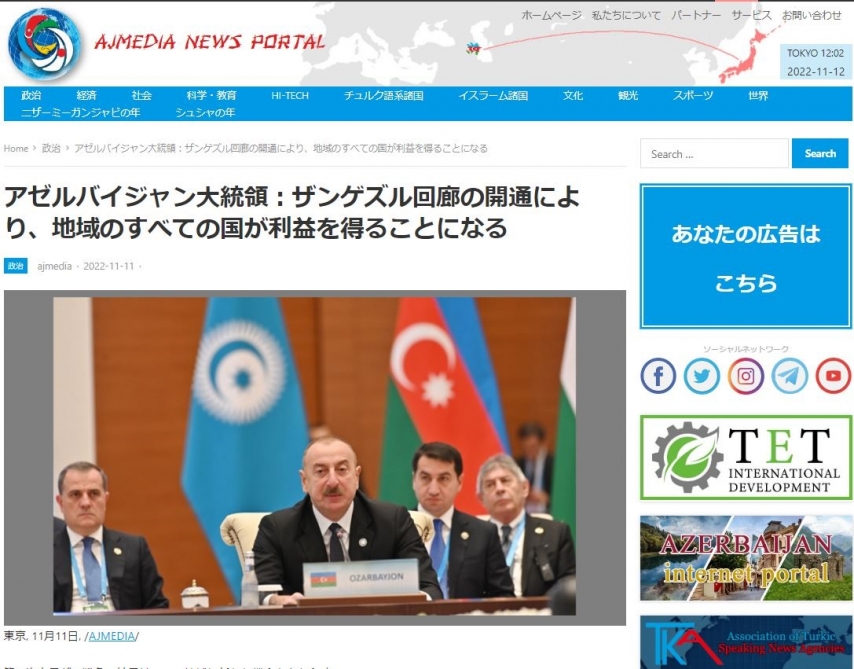
Task: Open the TET International Development banner
Action: tap(745, 457)
